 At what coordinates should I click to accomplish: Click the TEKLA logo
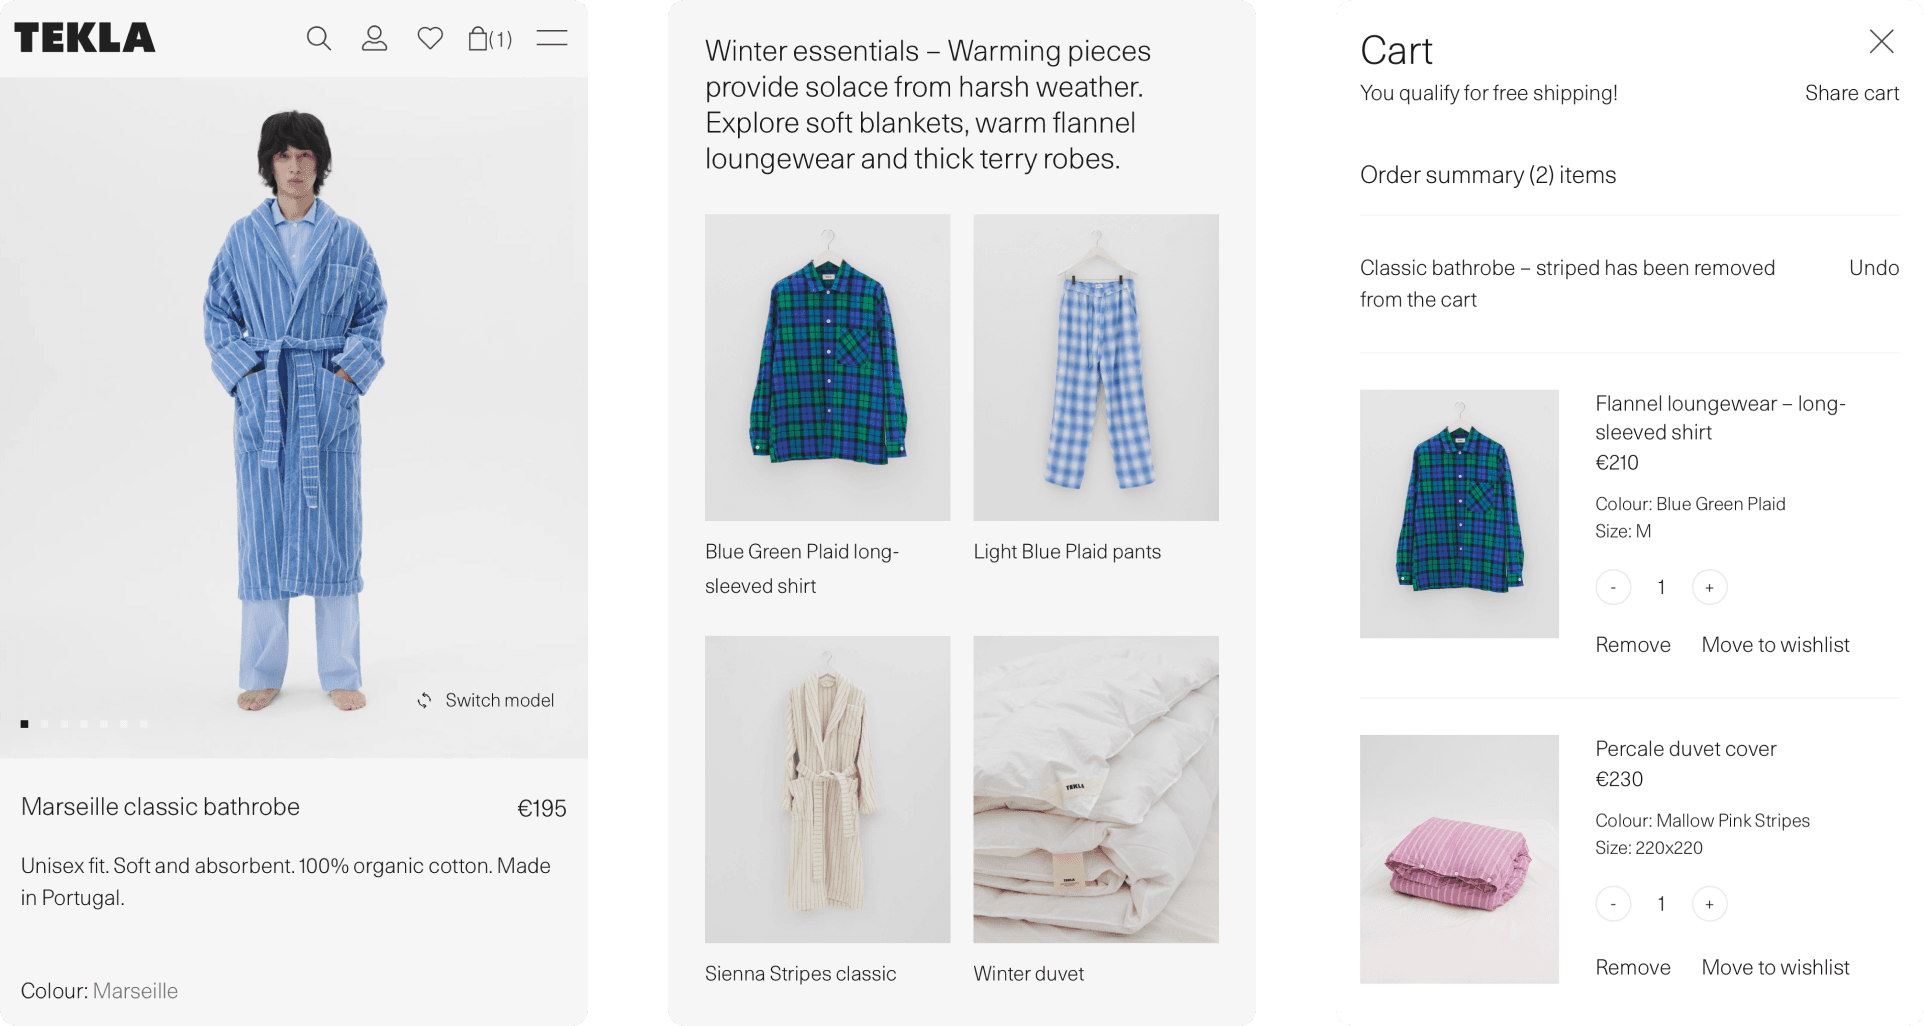point(85,38)
